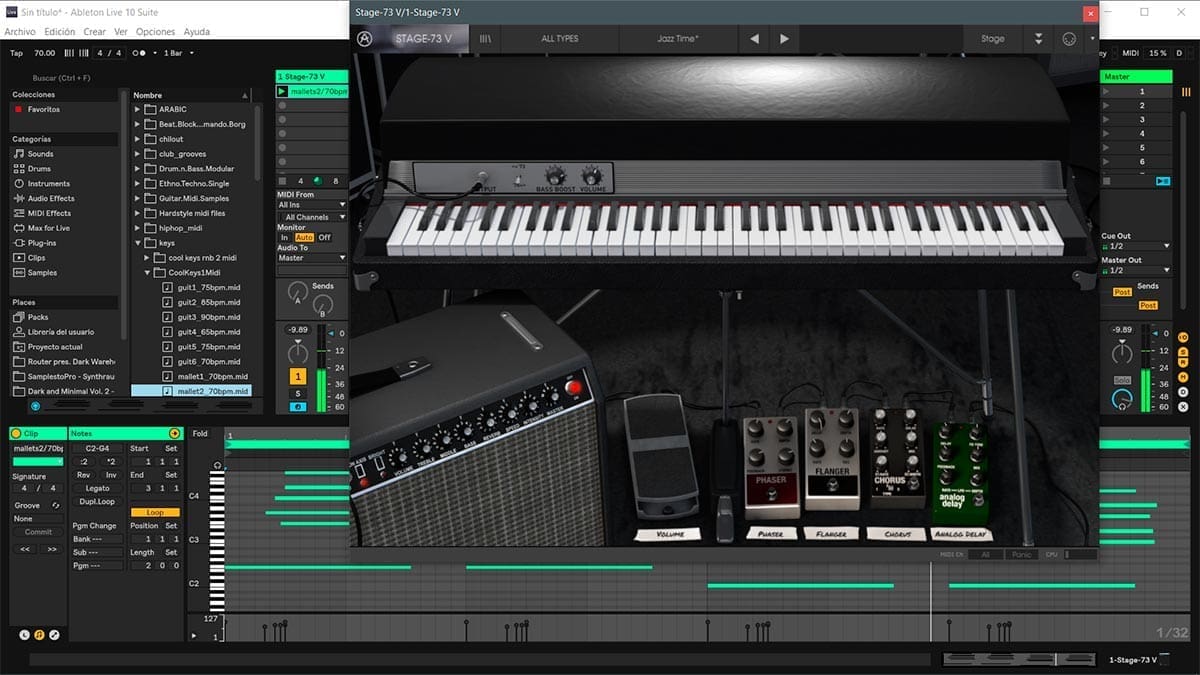Viewport: 1200px width, 675px height.
Task: Click the Rev notes button
Action: (x=84, y=475)
